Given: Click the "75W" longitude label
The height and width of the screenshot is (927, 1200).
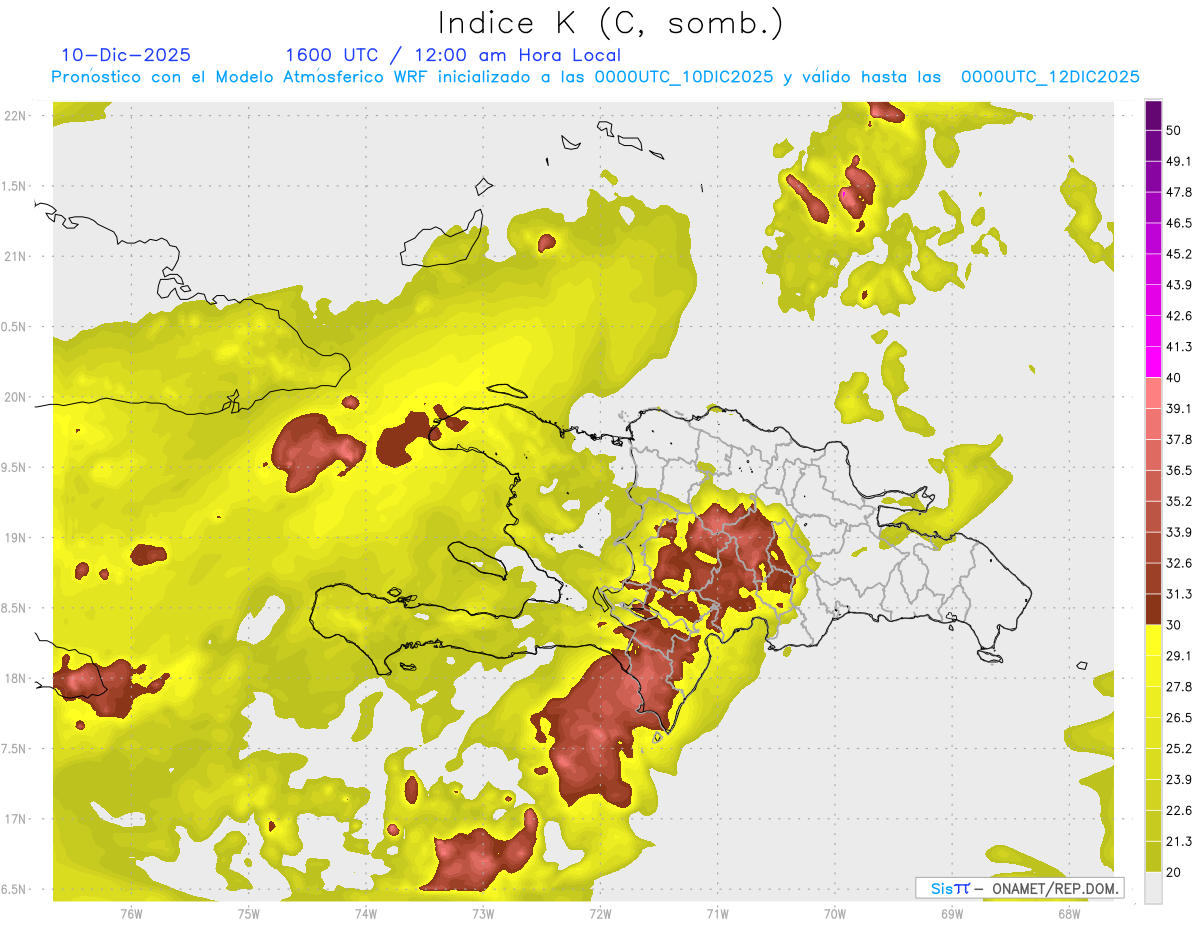Looking at the screenshot, I should click(248, 913).
